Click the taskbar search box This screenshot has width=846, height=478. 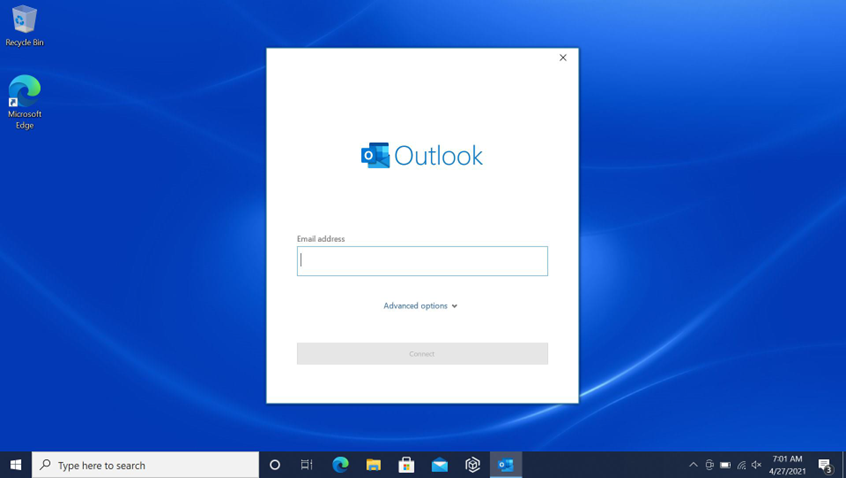[x=146, y=465]
